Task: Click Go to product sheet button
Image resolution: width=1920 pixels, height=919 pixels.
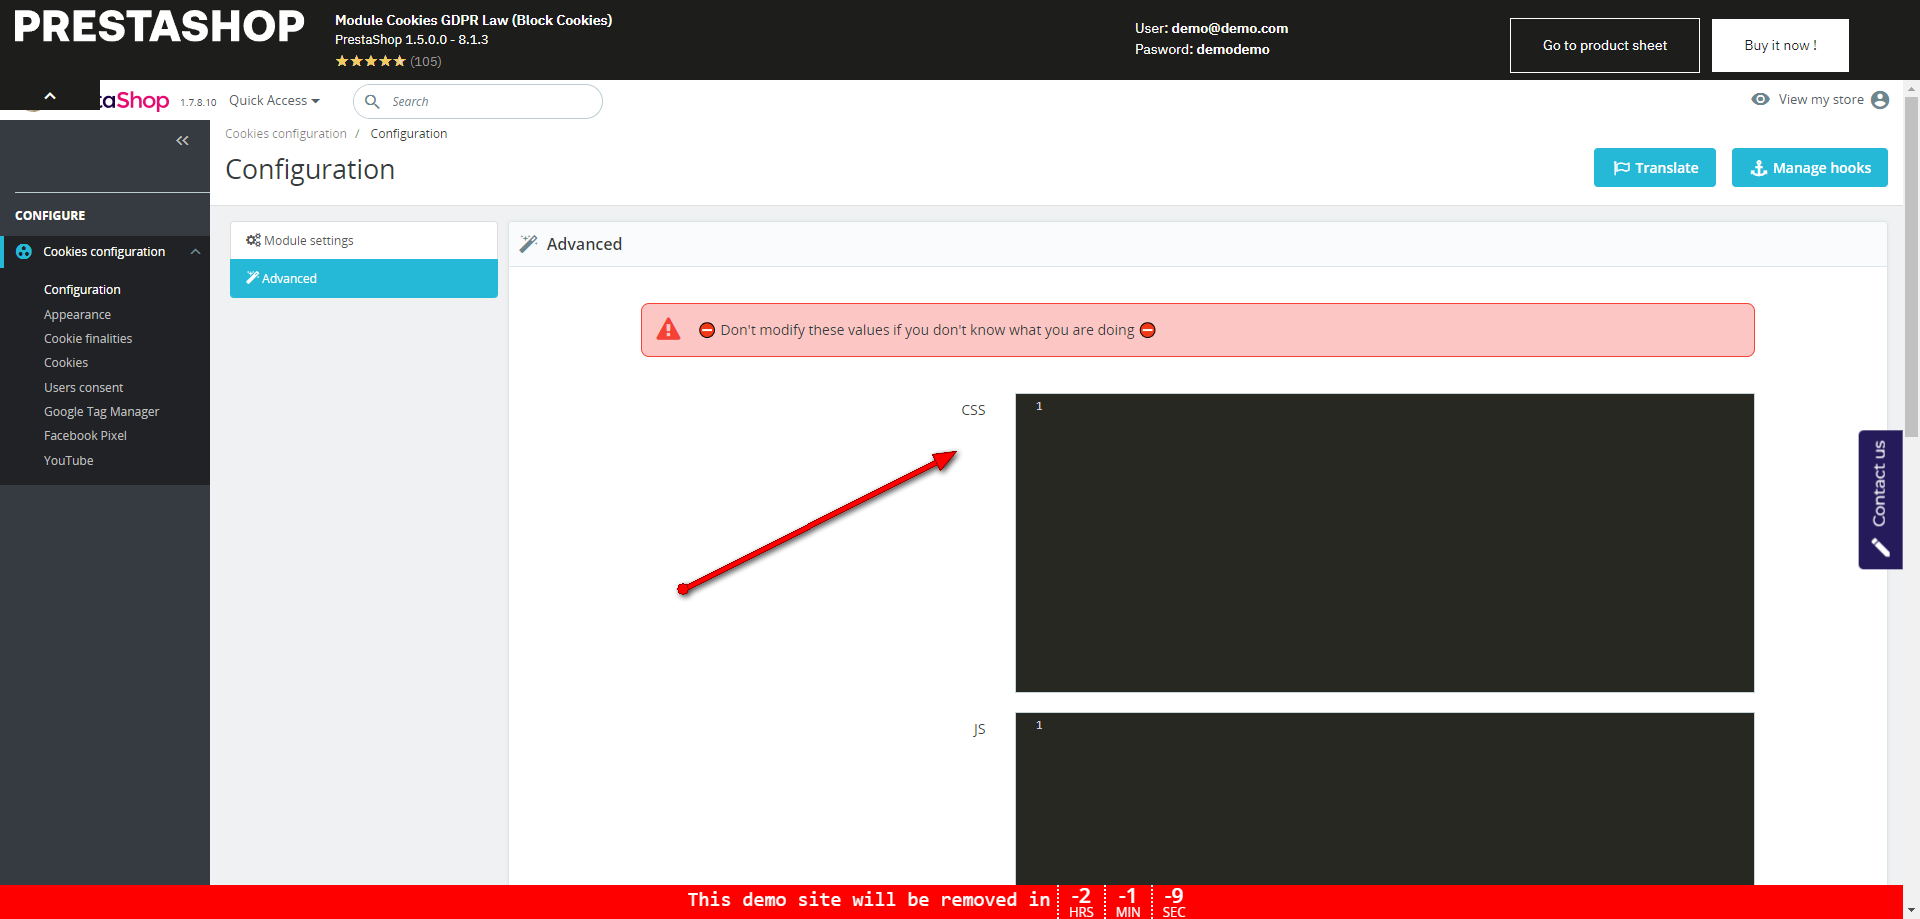Action: coord(1605,45)
